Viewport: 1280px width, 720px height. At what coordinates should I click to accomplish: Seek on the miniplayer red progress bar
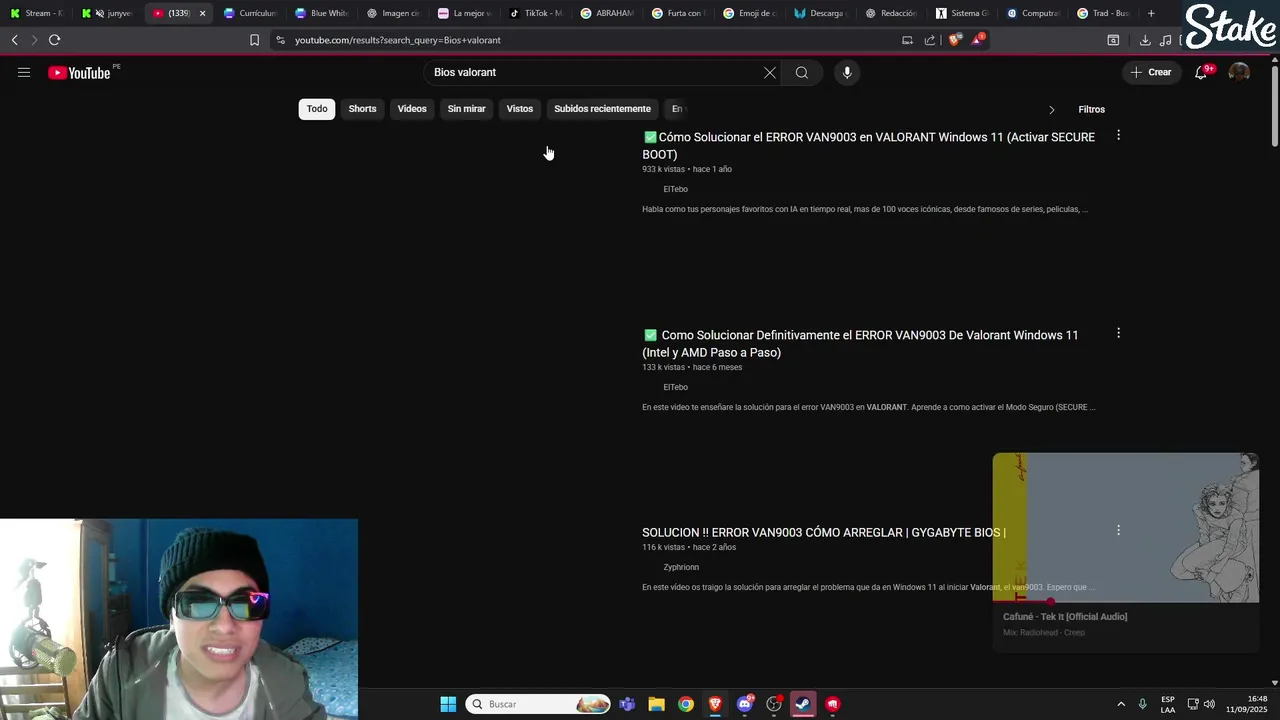point(1125,602)
